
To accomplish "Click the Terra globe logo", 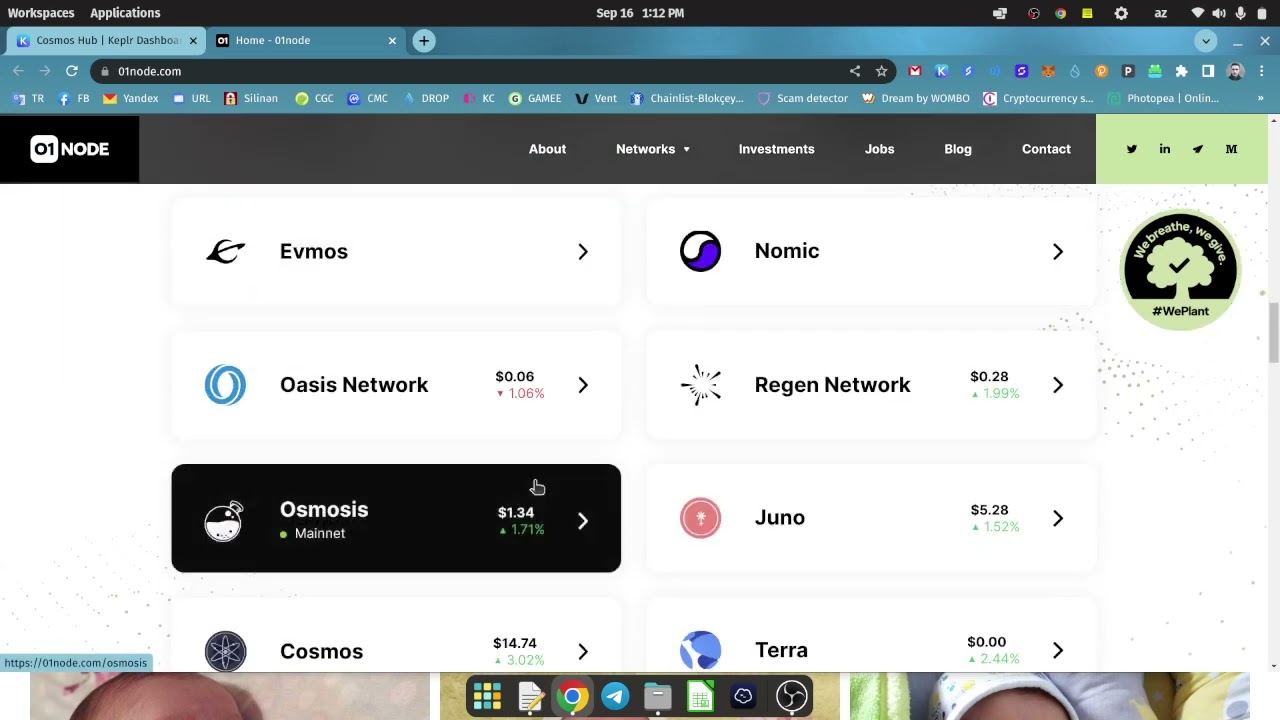I will click(700, 651).
